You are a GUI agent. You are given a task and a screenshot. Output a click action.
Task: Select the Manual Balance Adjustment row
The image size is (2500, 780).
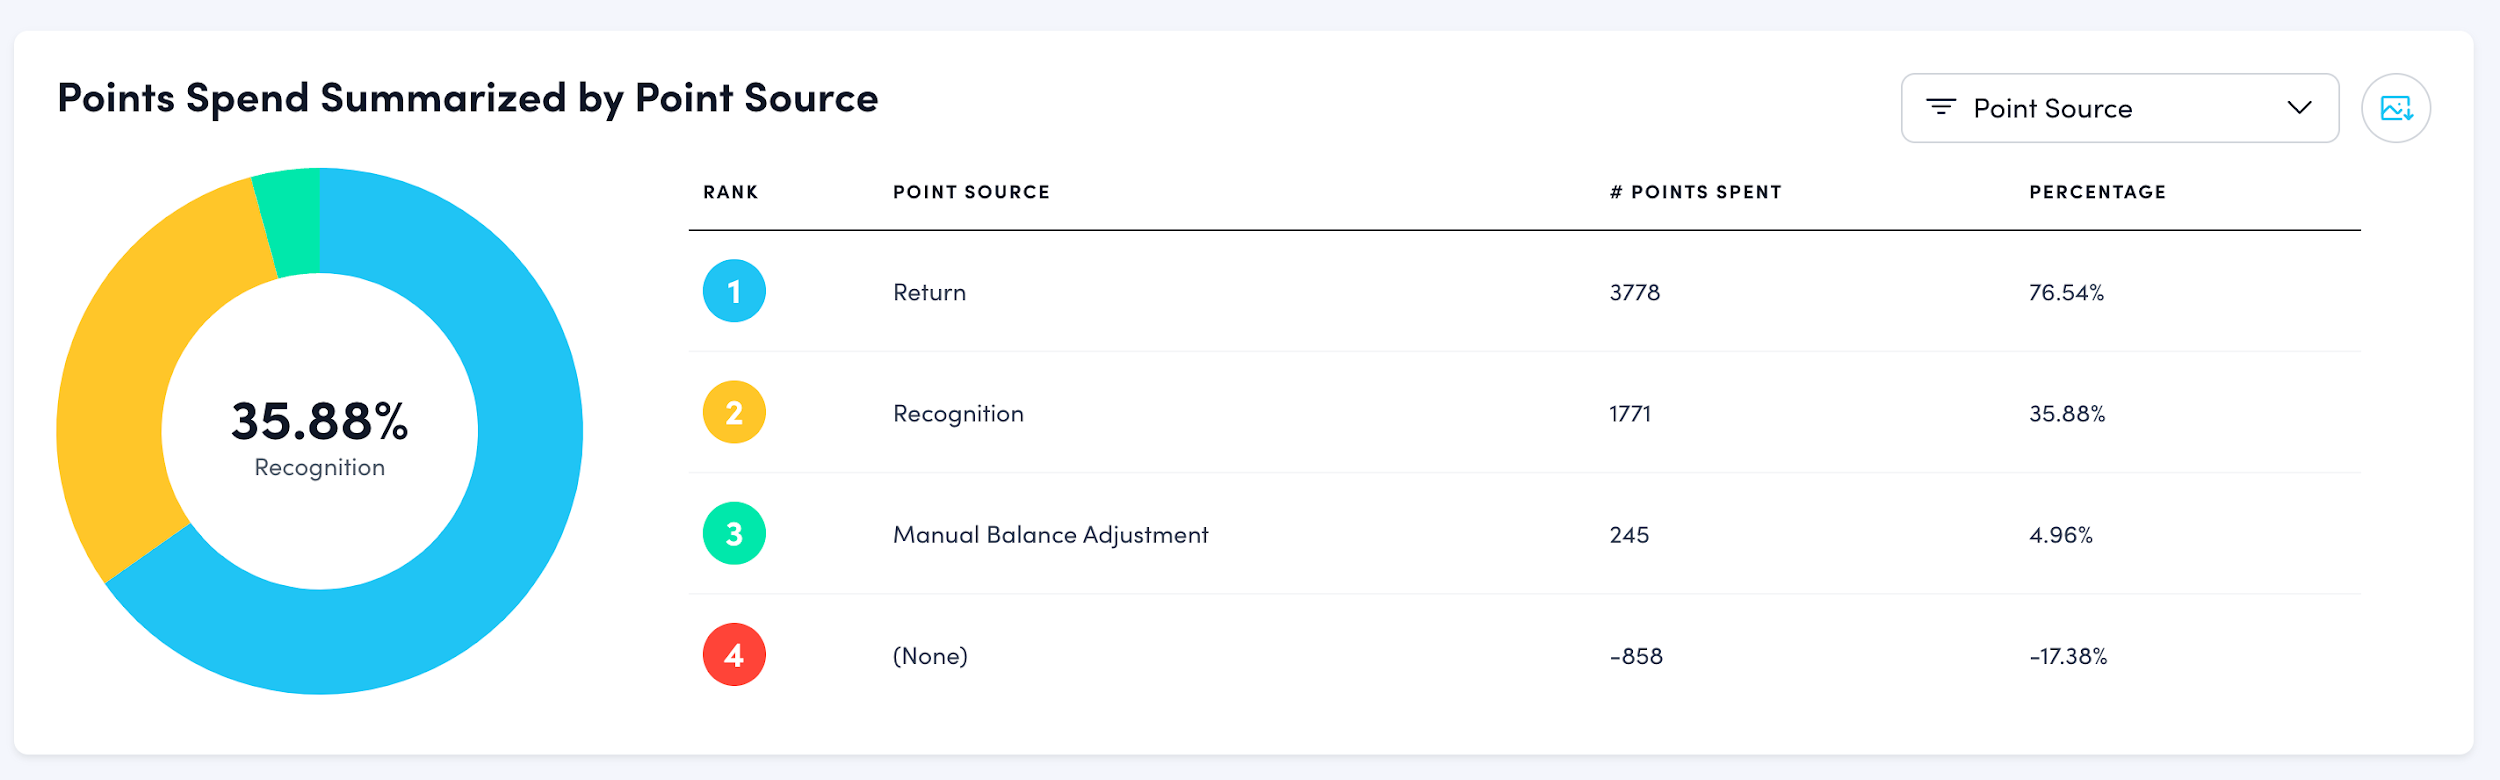point(1050,535)
